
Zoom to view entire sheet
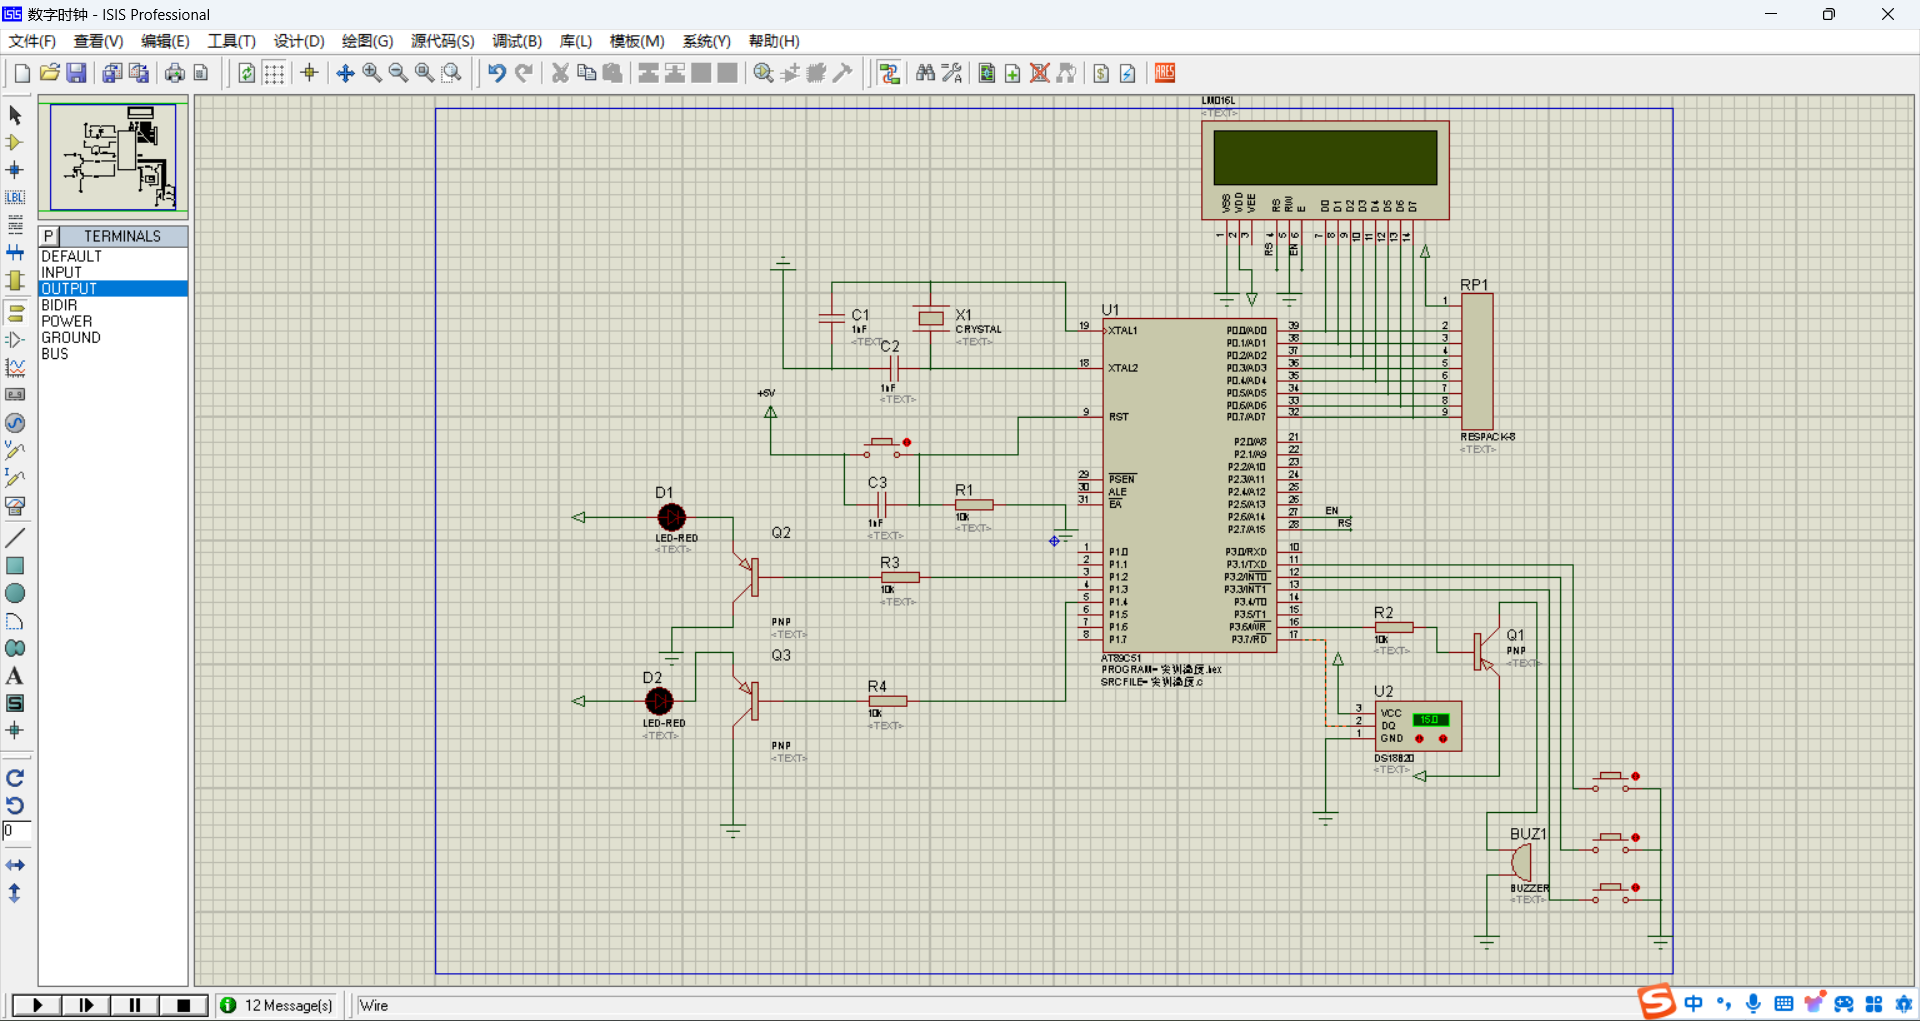click(425, 73)
